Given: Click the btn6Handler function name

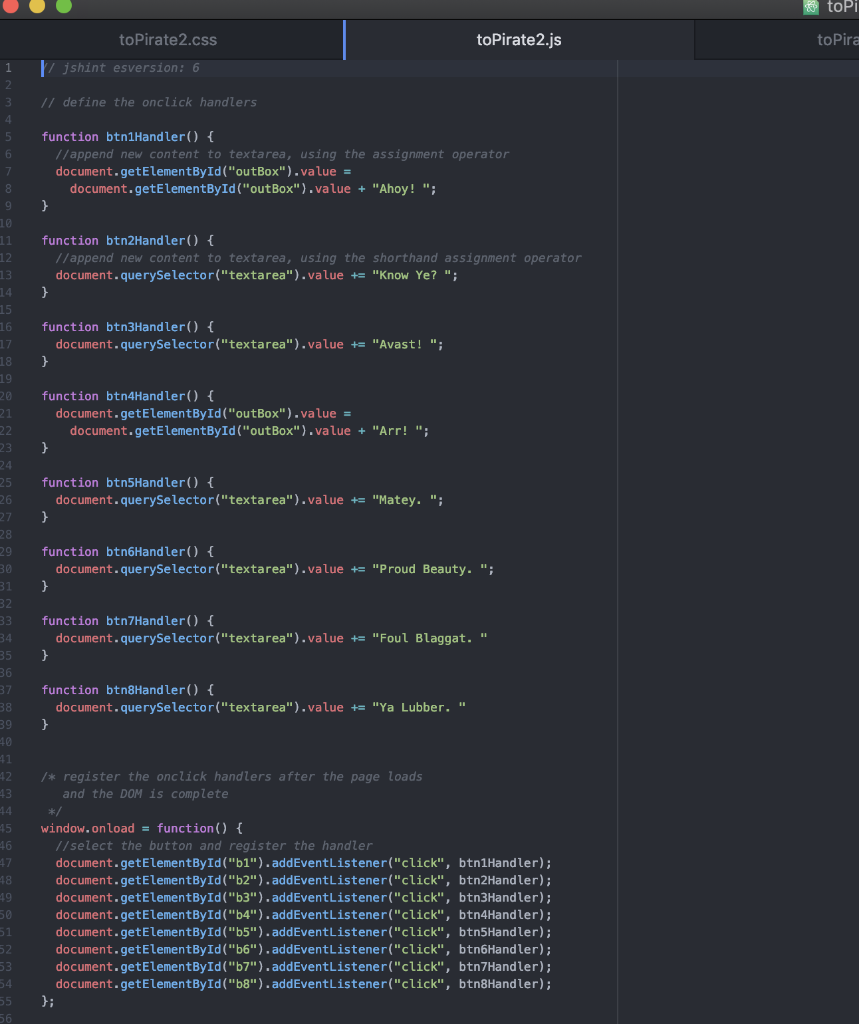Looking at the screenshot, I should (x=146, y=552).
